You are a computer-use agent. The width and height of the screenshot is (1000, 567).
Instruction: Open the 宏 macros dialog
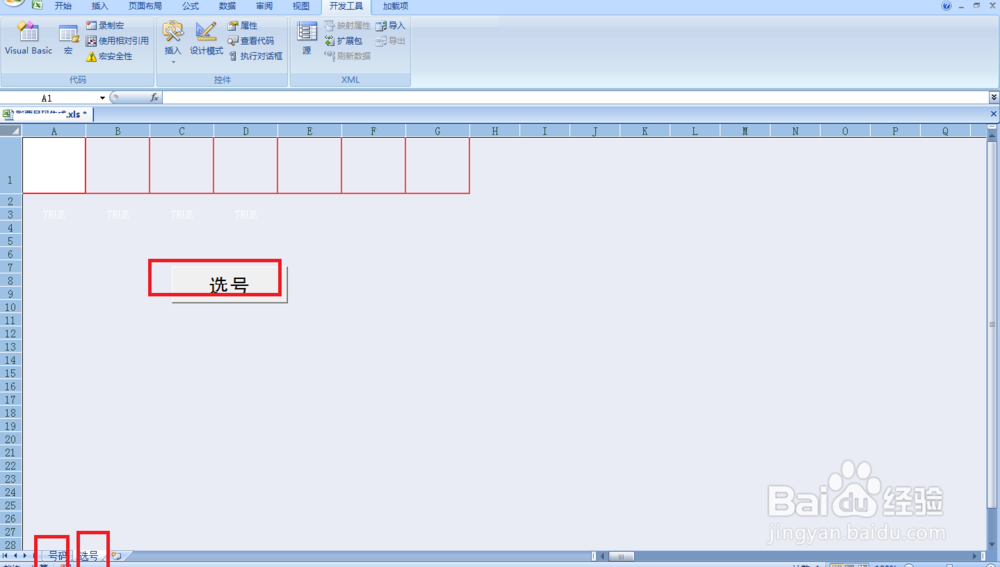[x=68, y=38]
